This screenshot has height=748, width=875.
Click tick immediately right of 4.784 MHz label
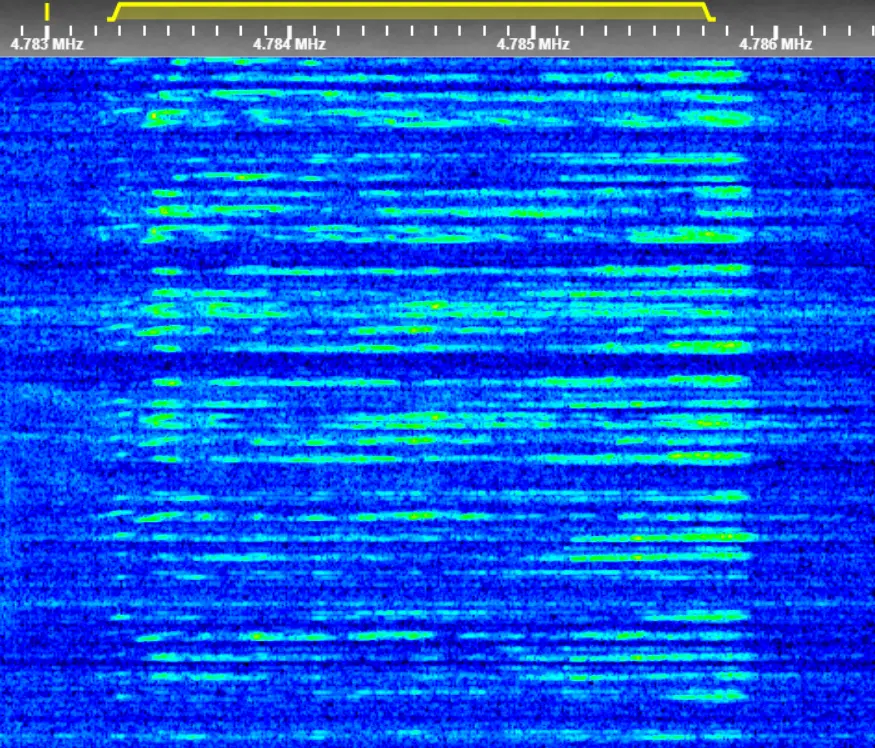(314, 30)
